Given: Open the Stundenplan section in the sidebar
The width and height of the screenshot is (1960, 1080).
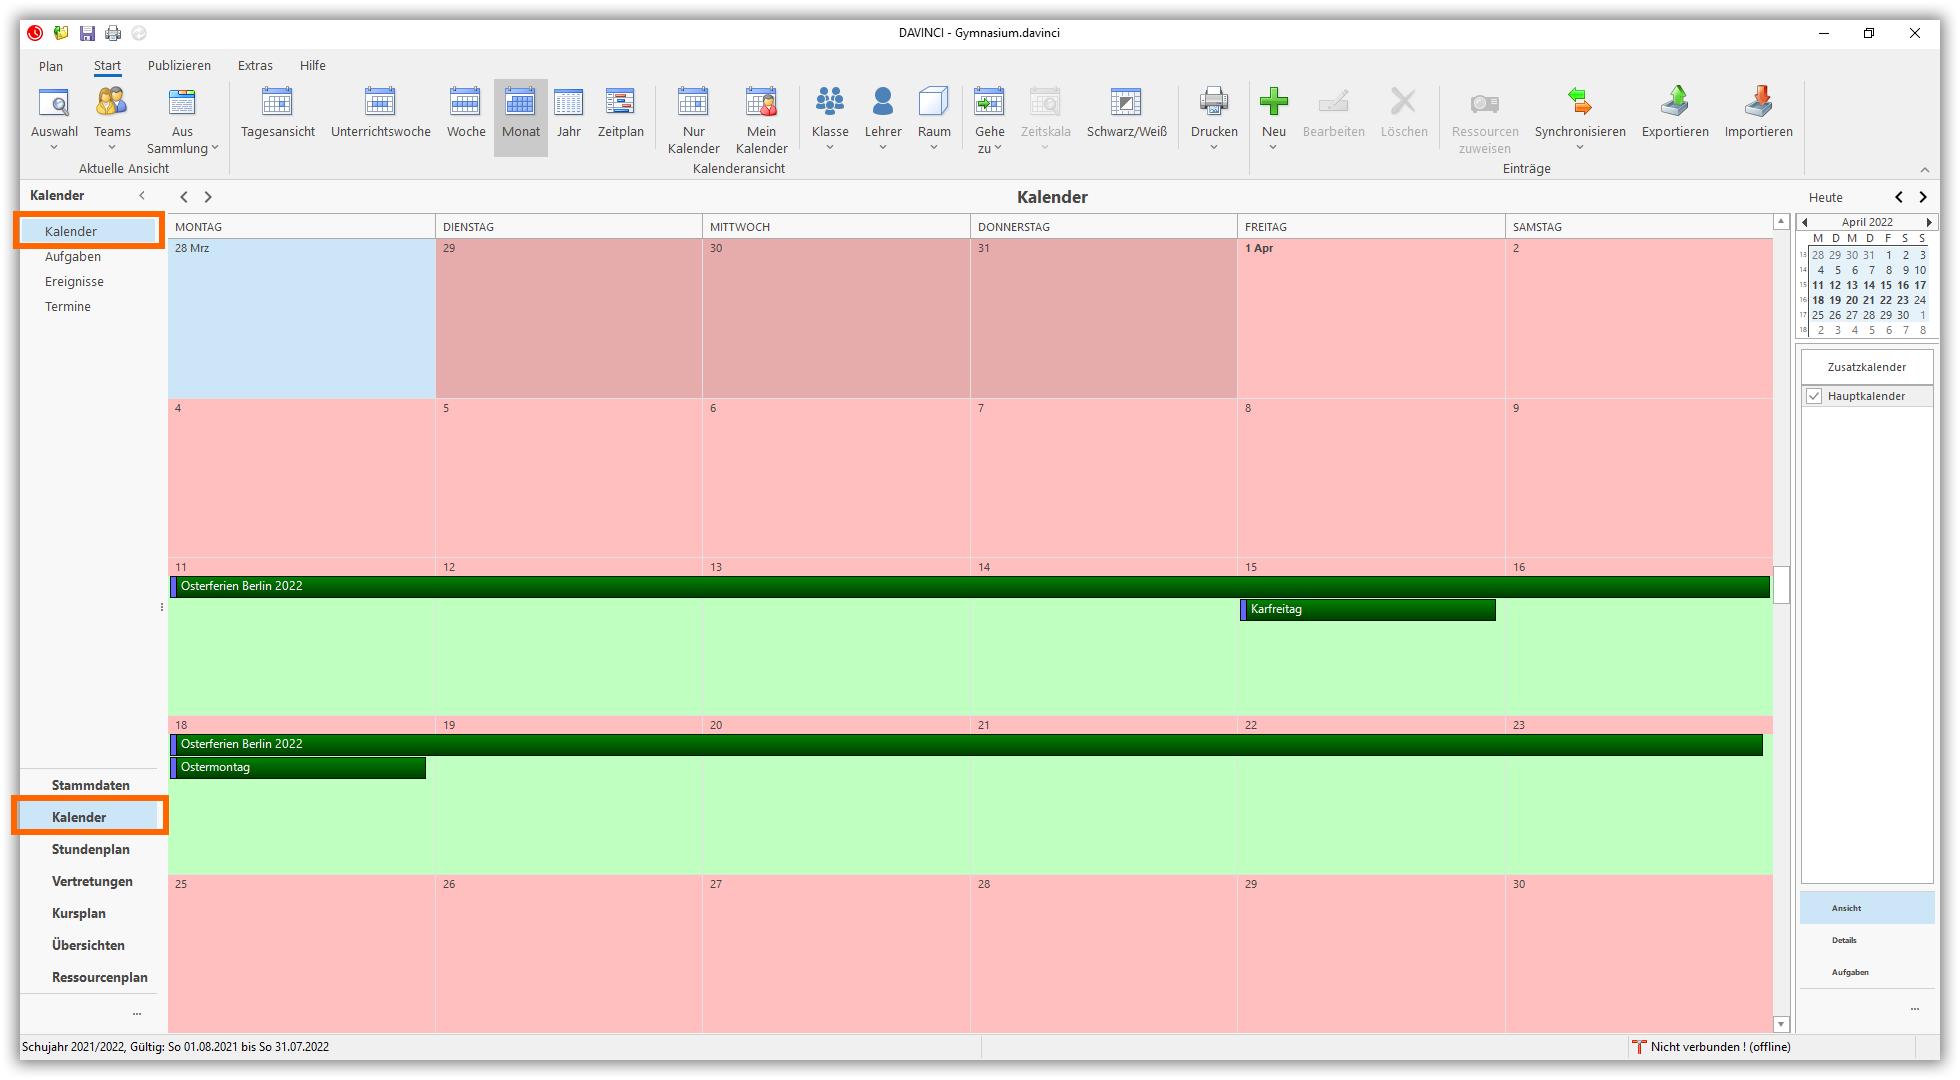Looking at the screenshot, I should (x=90, y=849).
